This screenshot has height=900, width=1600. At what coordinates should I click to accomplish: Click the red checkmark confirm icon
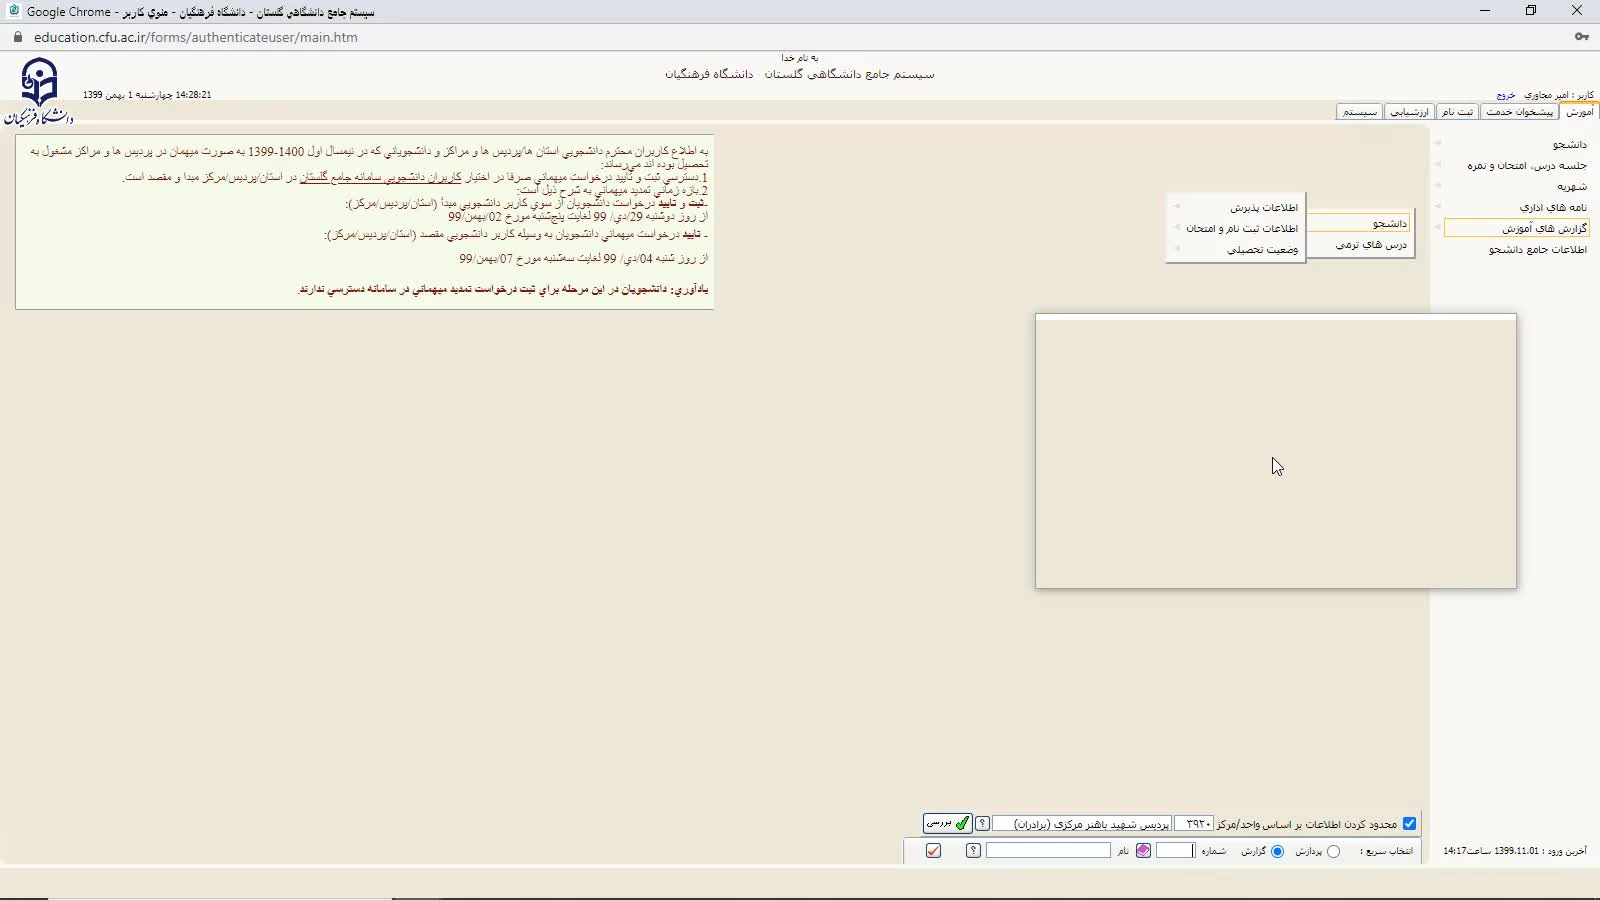[933, 851]
